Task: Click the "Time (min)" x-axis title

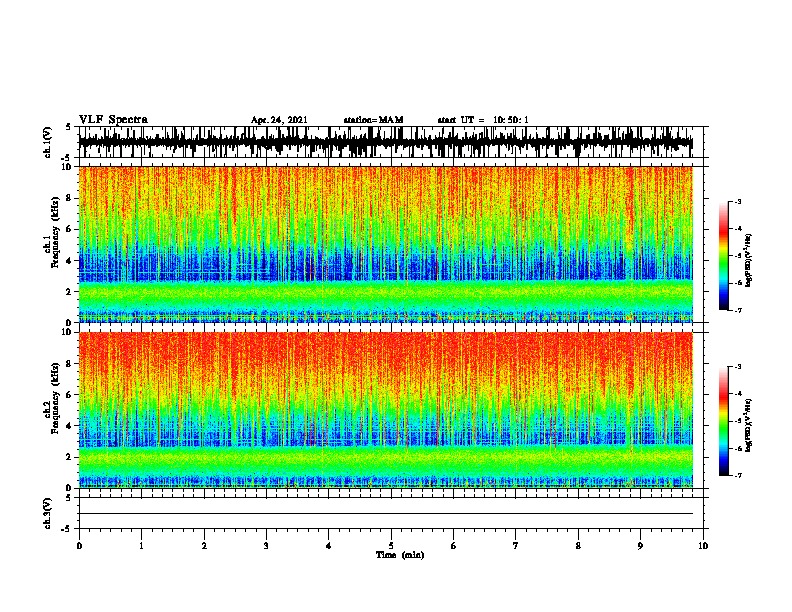Action: (x=400, y=555)
